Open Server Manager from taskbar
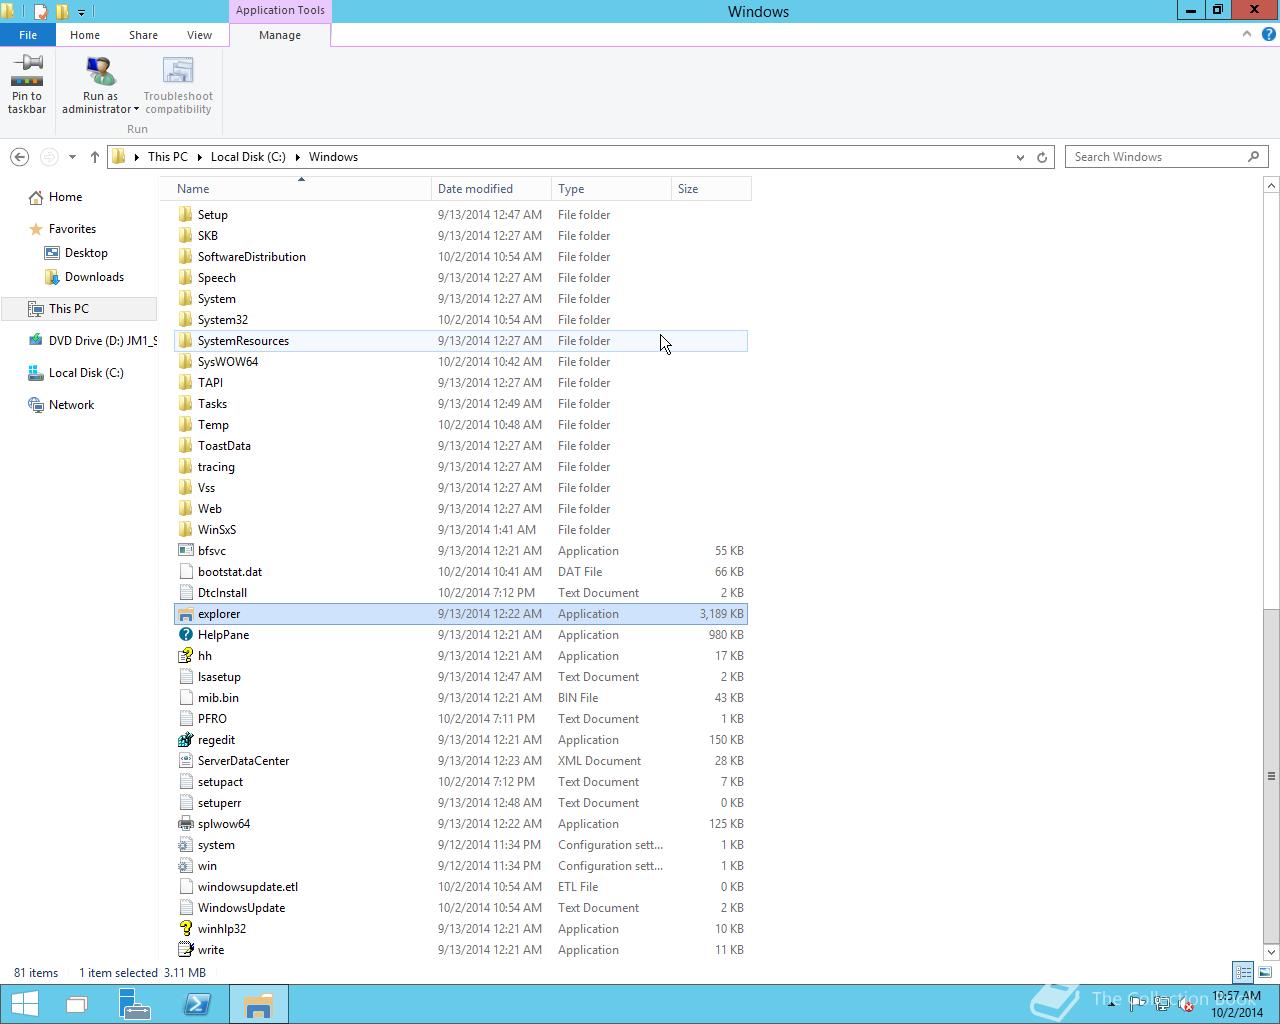 [134, 1004]
